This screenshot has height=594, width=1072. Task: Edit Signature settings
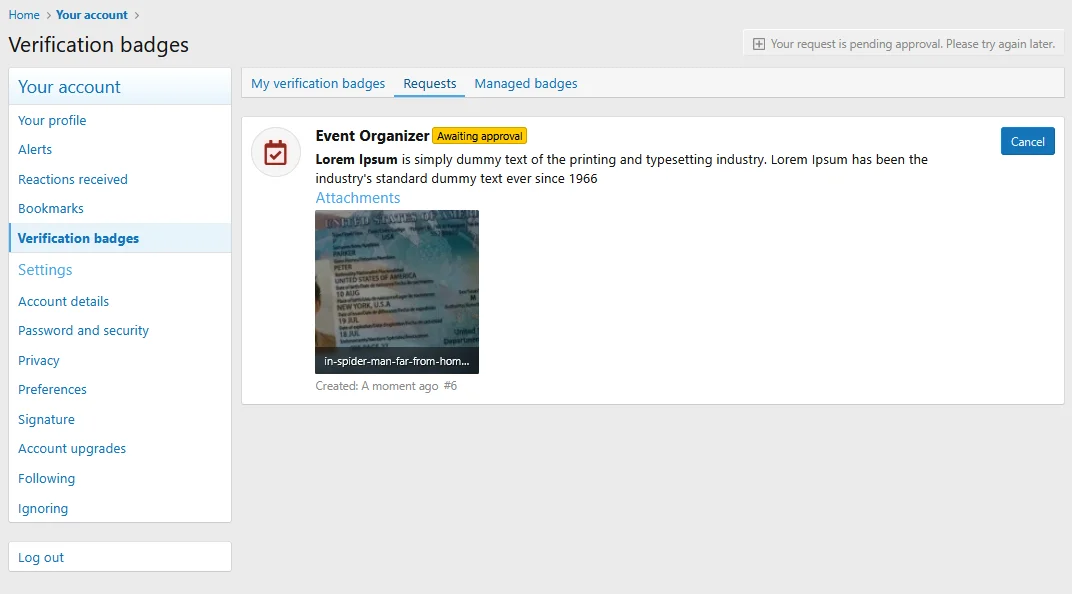pos(120,419)
